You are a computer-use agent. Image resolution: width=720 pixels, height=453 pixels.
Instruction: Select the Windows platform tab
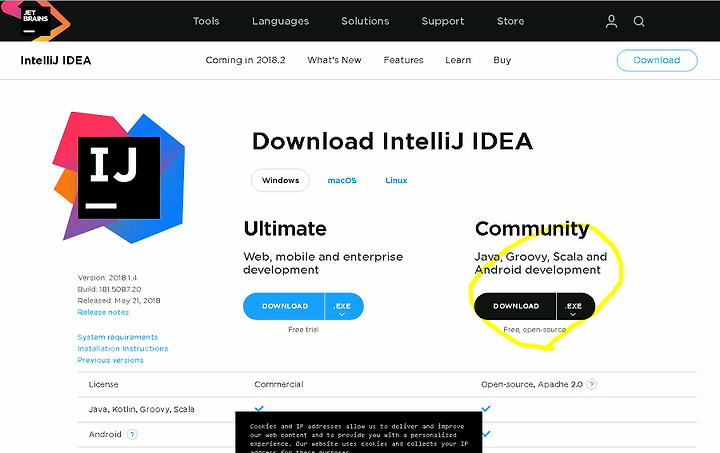tap(280, 180)
